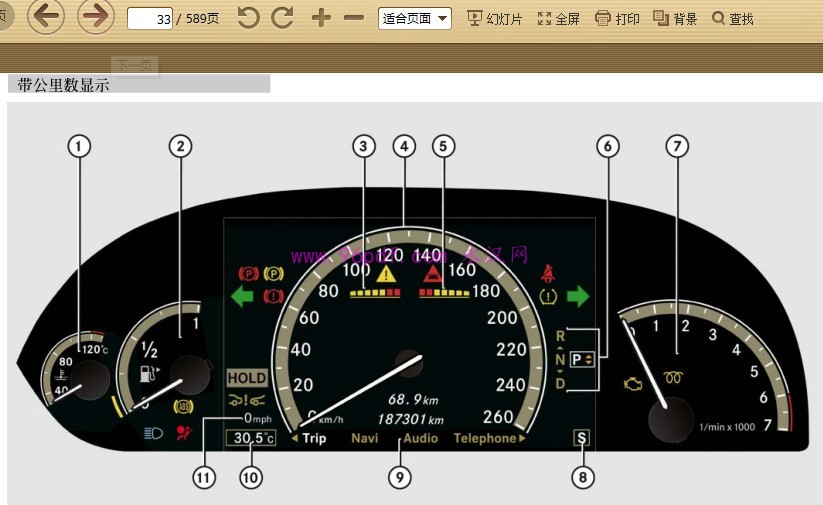Click the yellow car collision icons below HOLD
The width and height of the screenshot is (823, 505).
[x=247, y=400]
